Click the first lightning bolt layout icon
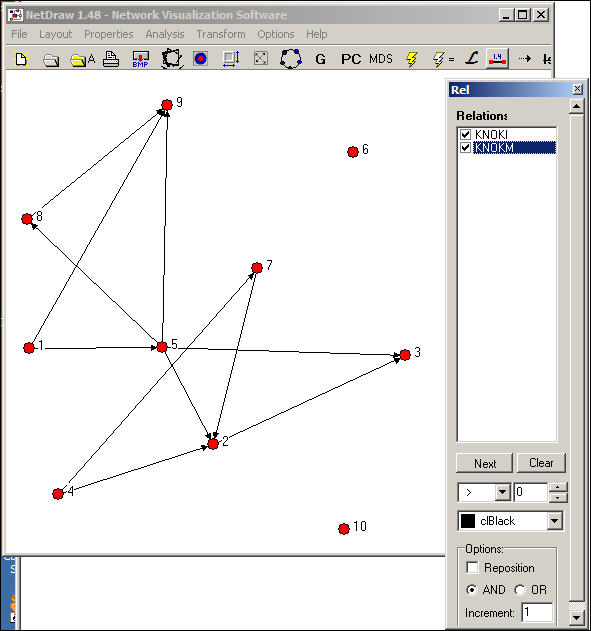 411,59
